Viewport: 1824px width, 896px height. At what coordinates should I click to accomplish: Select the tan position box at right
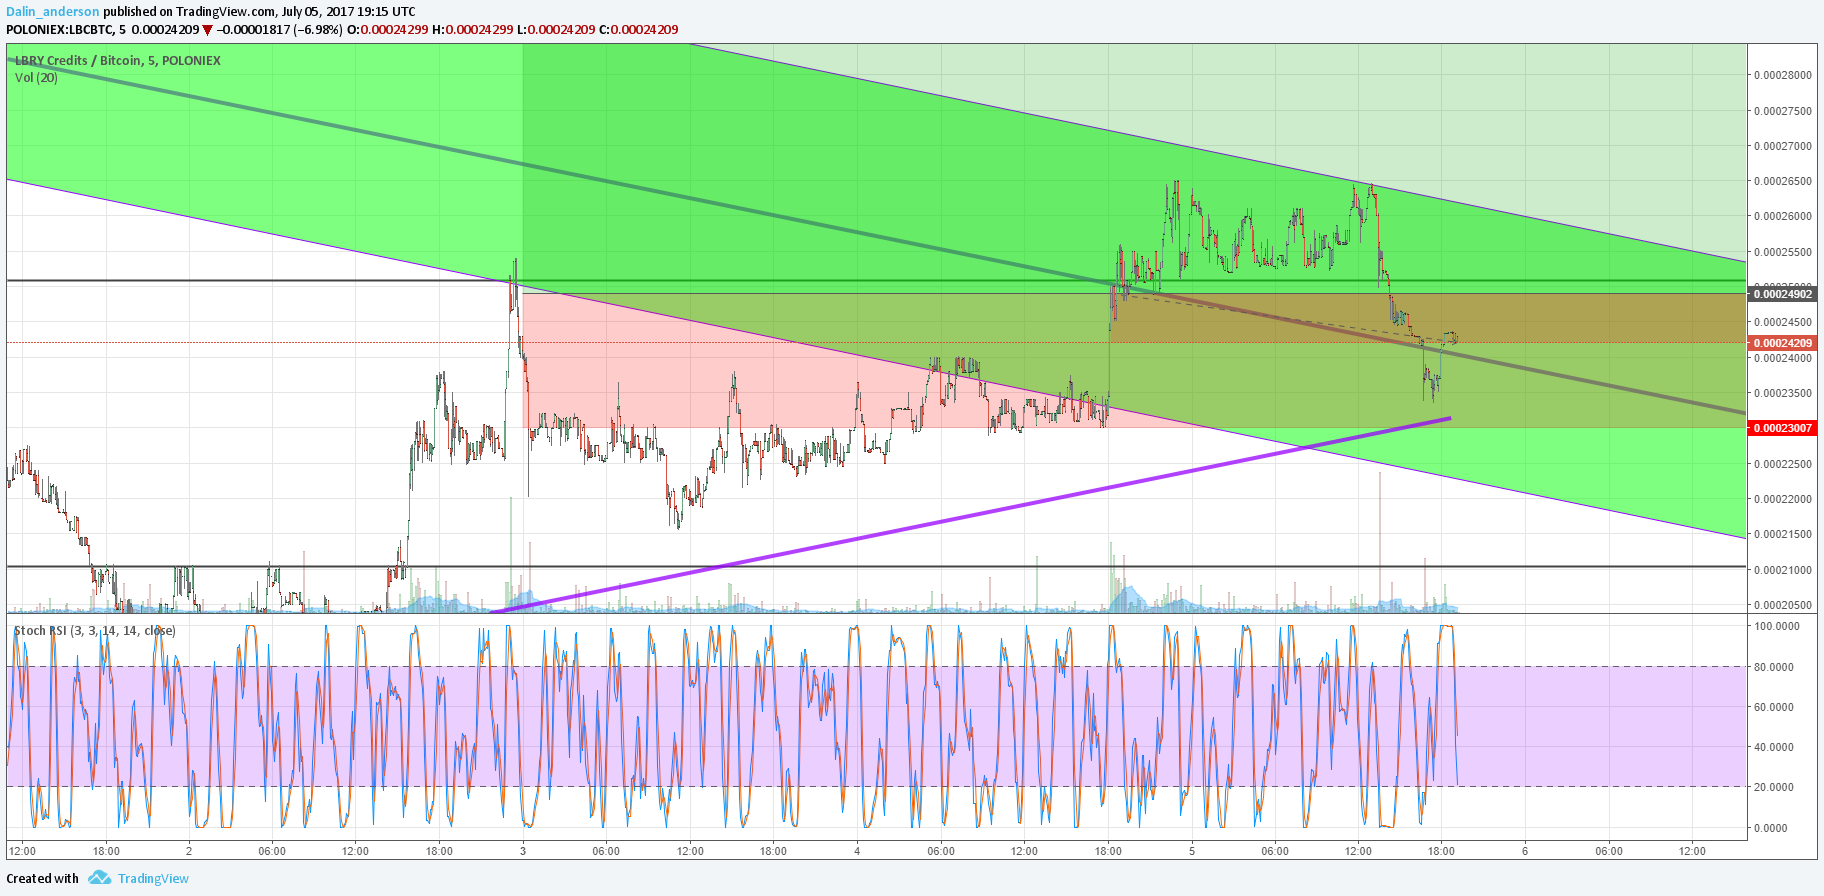coord(1428,318)
